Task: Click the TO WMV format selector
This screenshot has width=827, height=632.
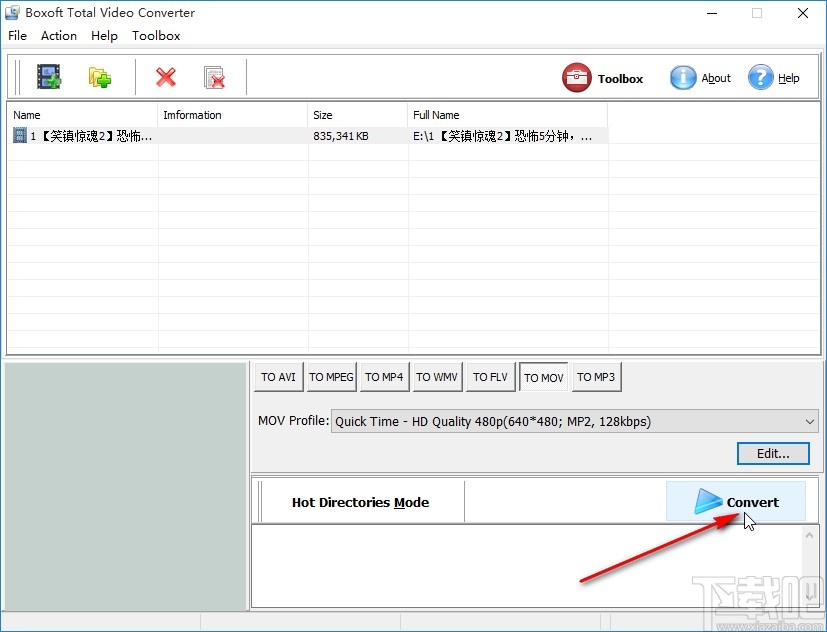Action: point(437,377)
